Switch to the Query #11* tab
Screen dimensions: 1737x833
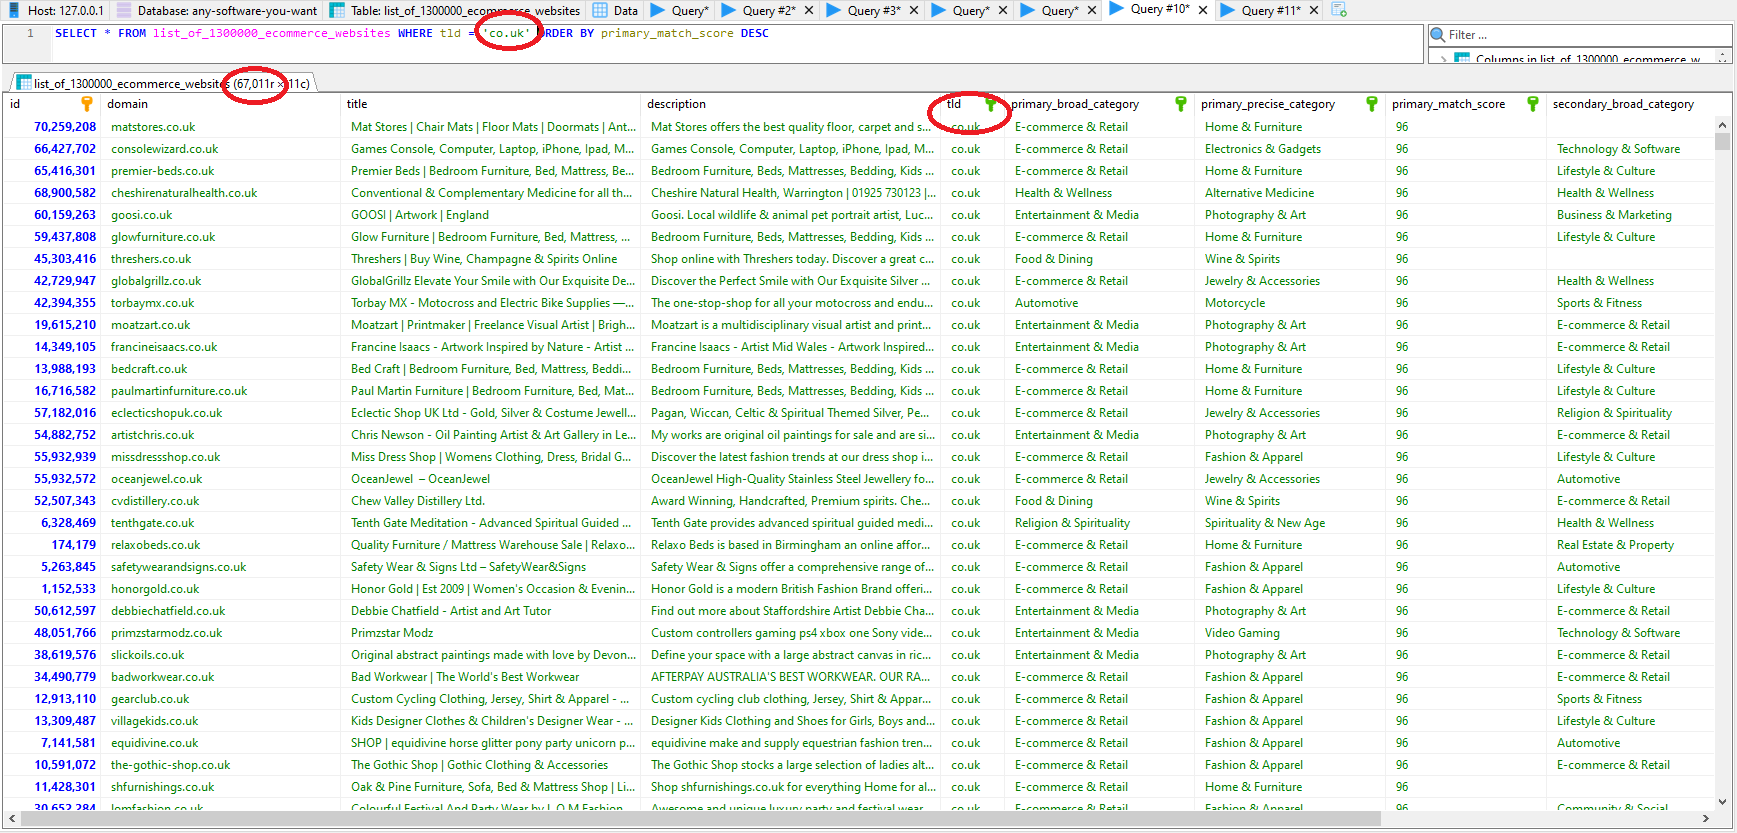[1270, 10]
